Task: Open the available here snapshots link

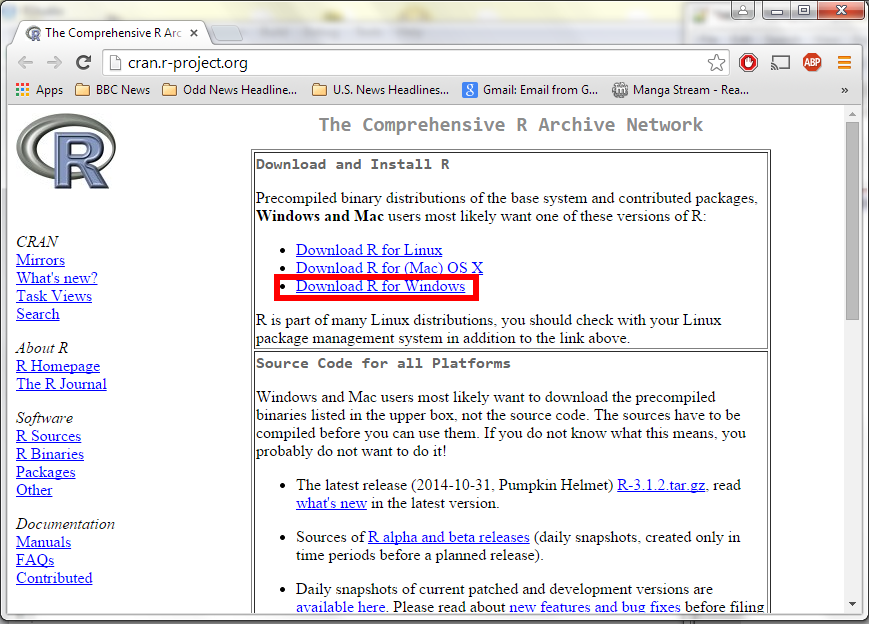Action: [x=341, y=607]
